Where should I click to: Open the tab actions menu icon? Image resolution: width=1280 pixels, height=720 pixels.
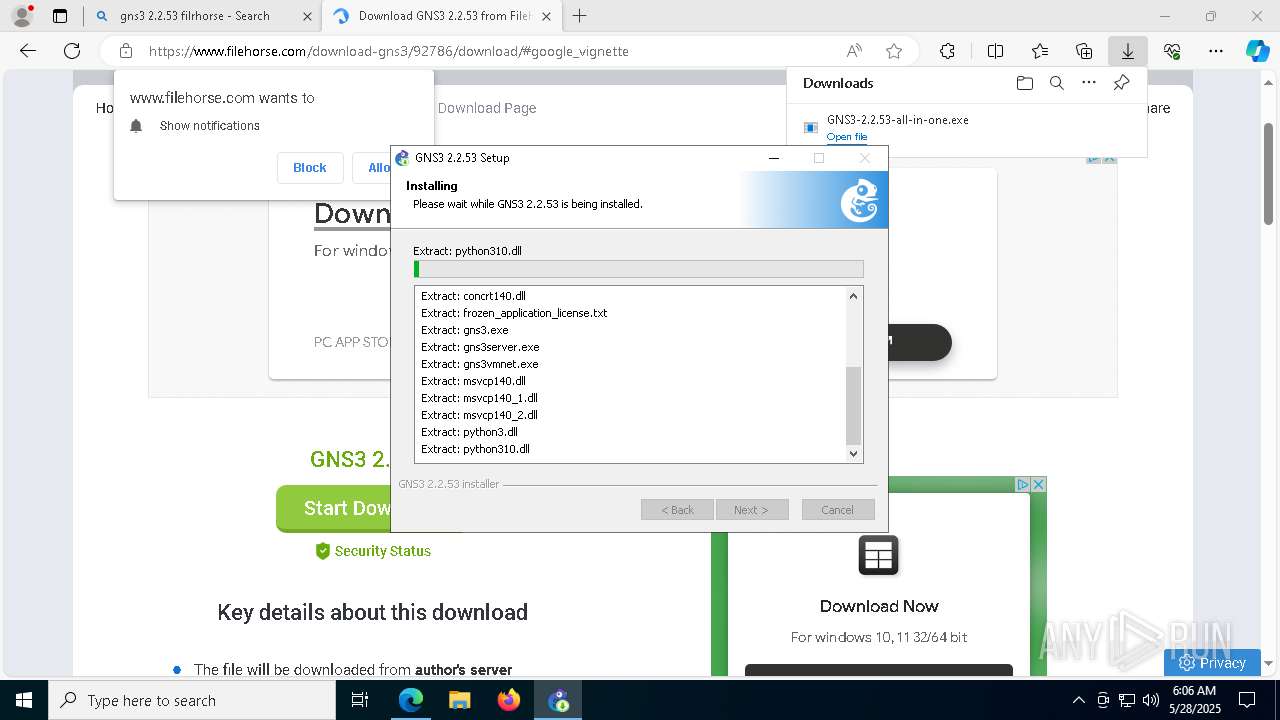[x=60, y=16]
